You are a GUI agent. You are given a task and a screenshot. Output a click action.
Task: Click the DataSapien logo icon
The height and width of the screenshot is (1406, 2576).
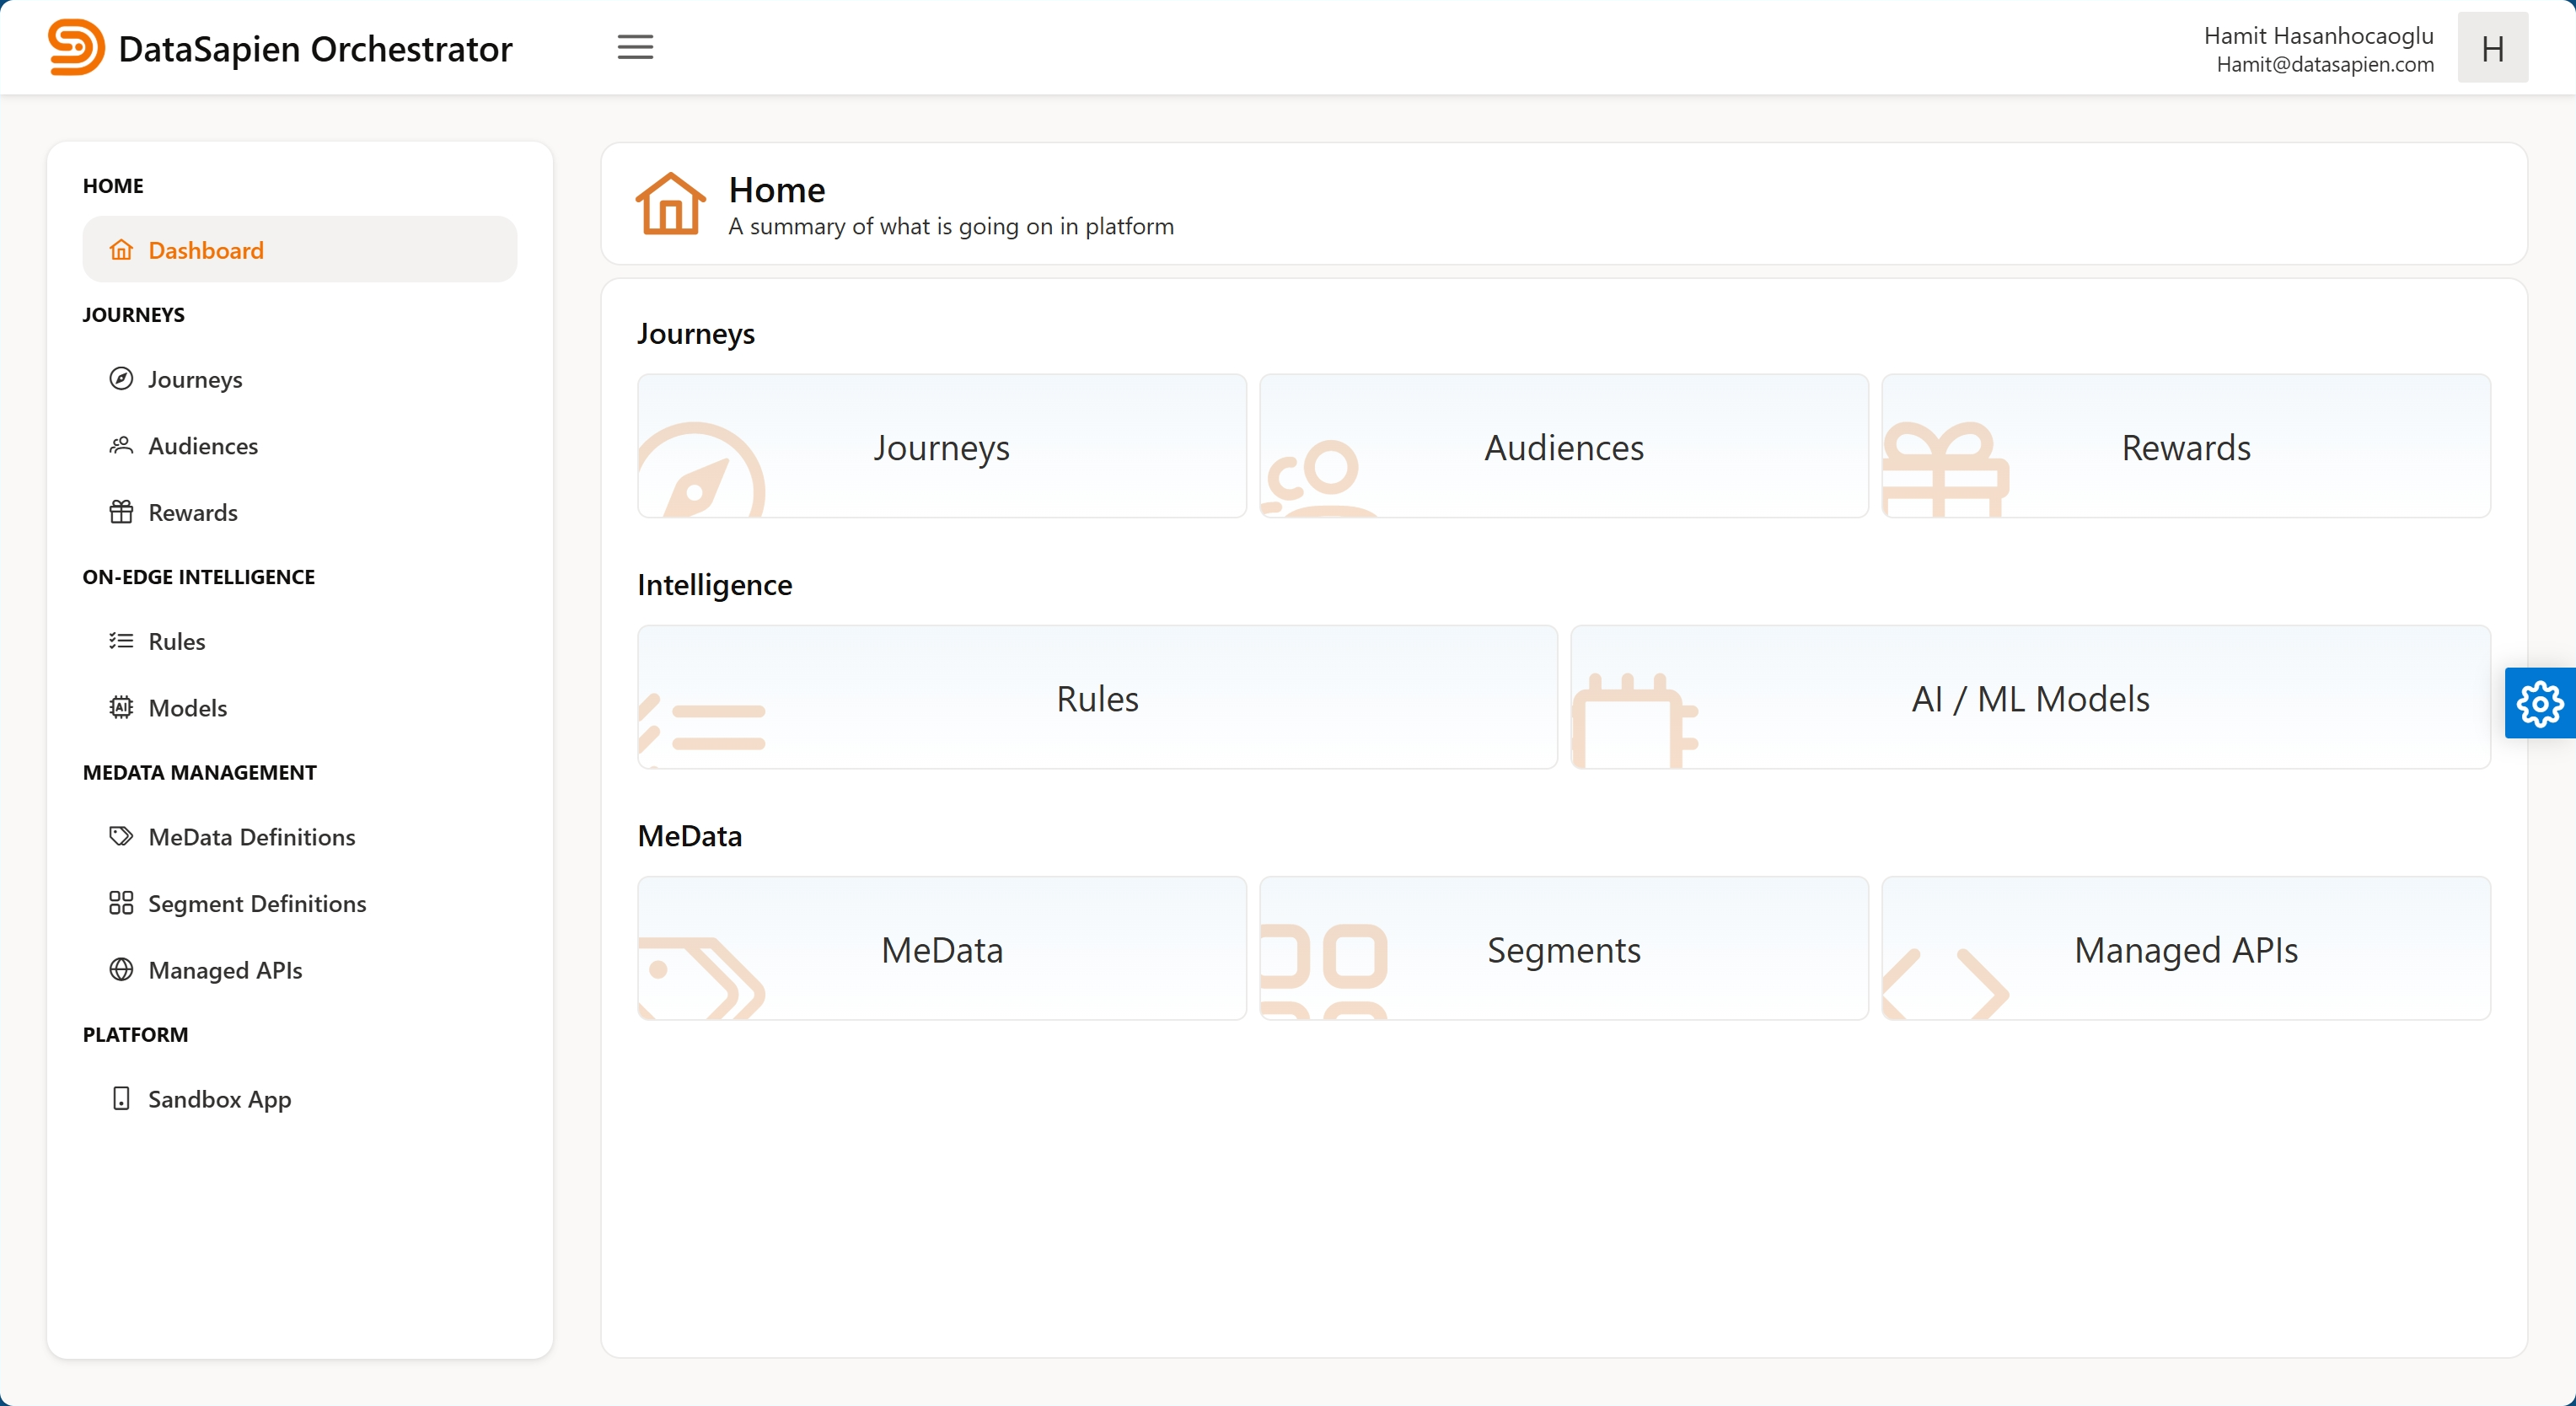[x=76, y=47]
